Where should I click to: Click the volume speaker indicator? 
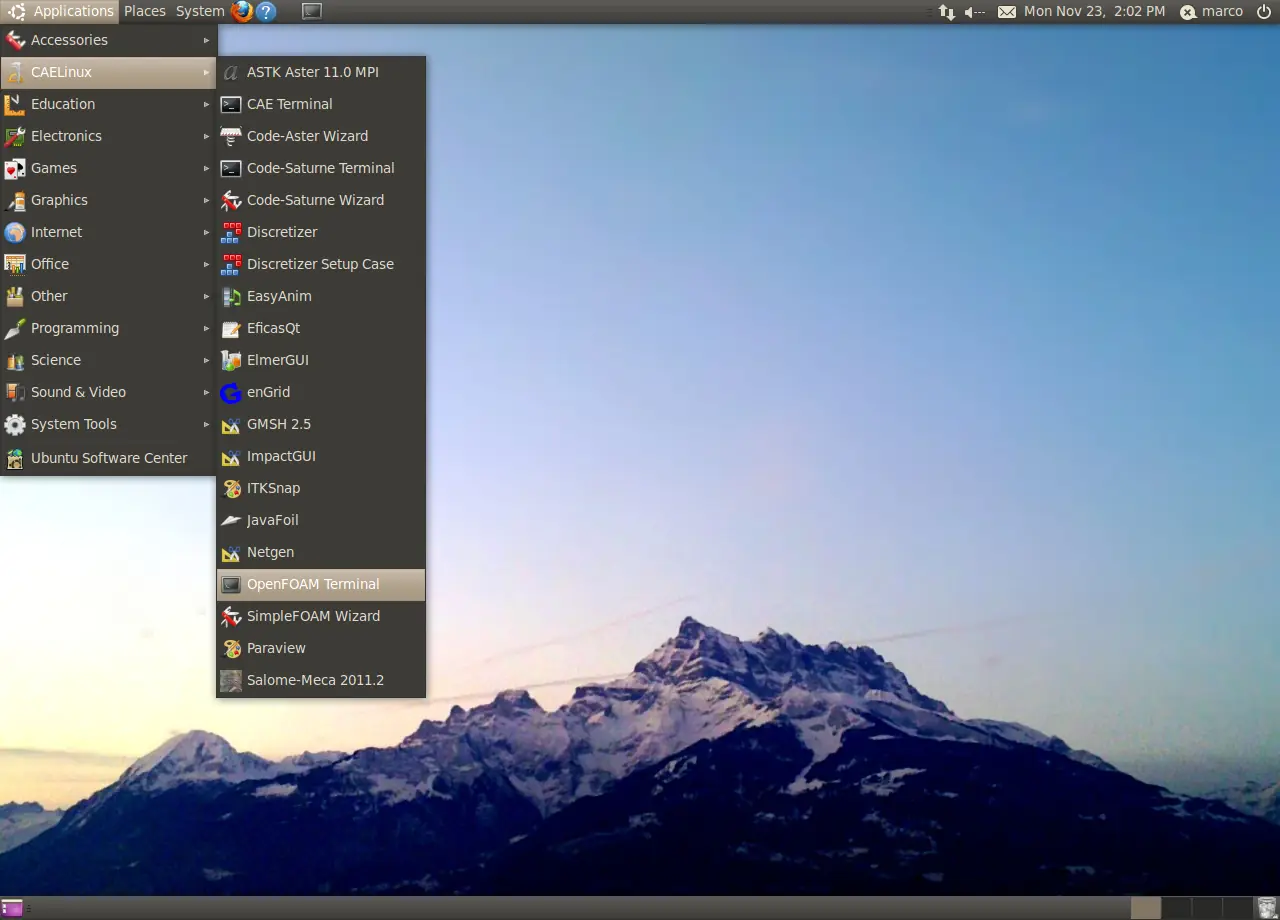[975, 12]
